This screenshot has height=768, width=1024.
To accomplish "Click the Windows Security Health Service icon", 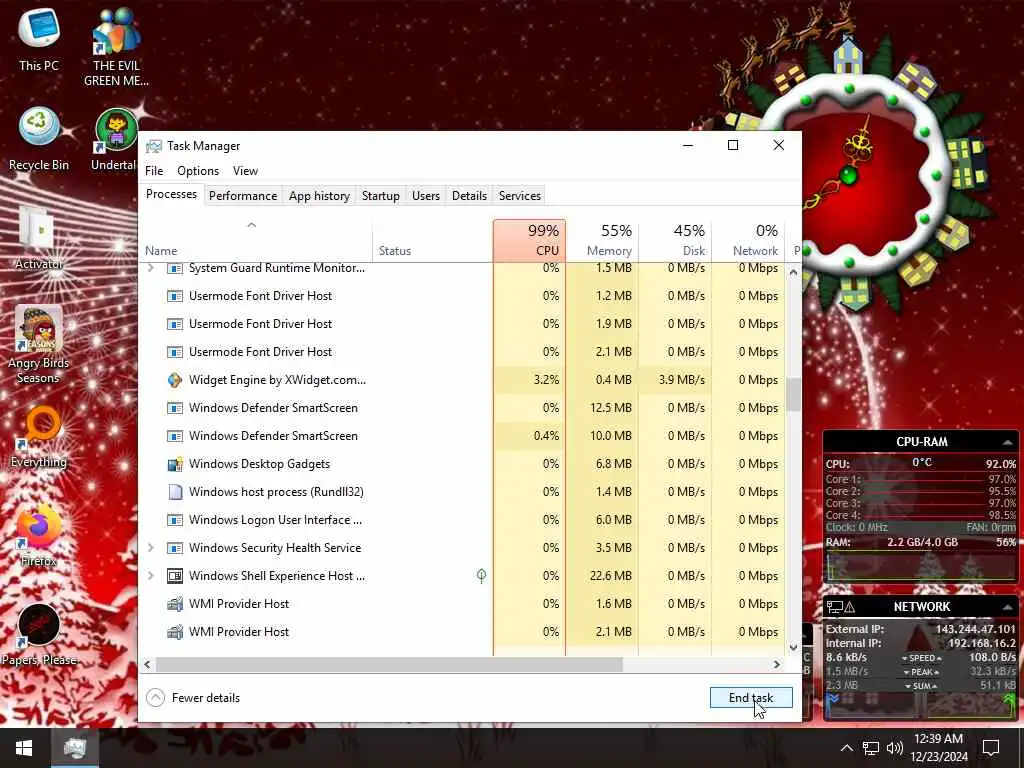I will [174, 547].
